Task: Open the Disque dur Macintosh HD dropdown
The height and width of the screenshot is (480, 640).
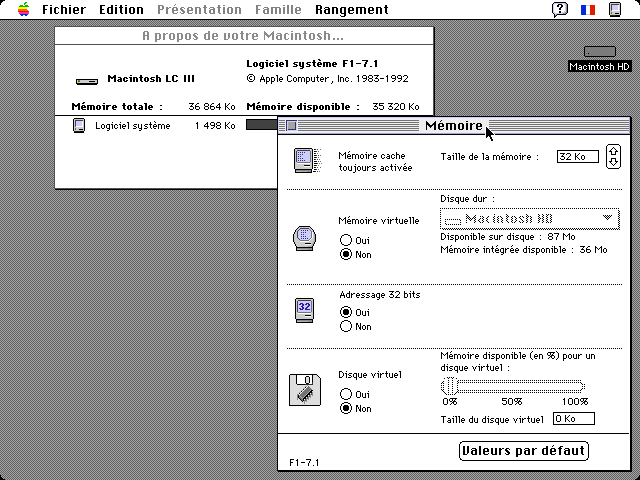Action: [529, 219]
